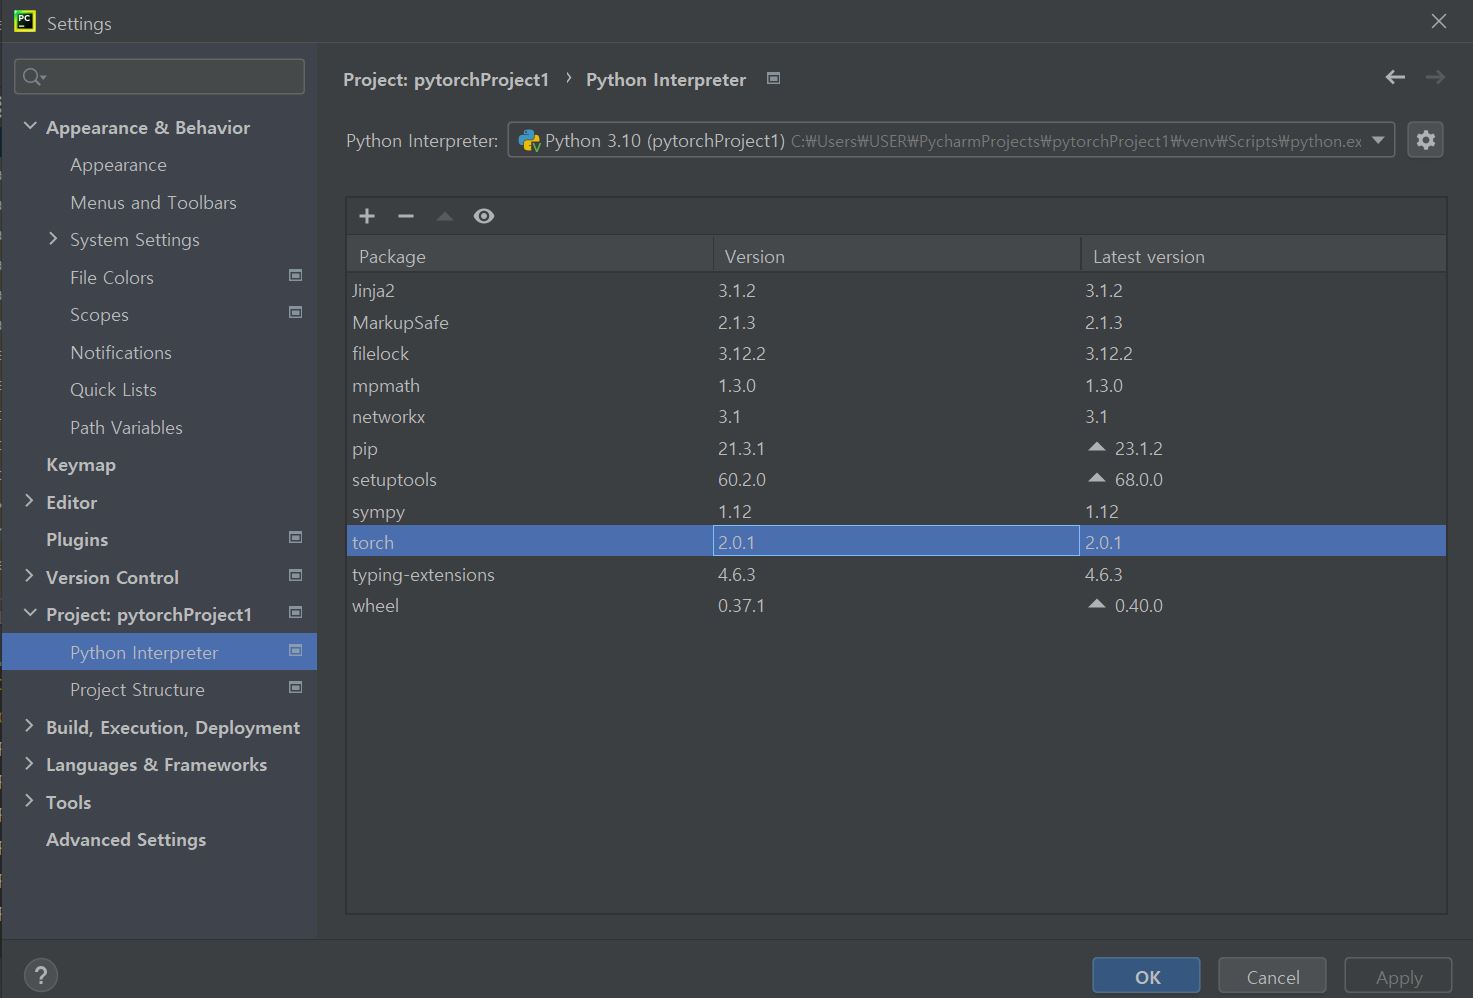Sort by Version column header

[897, 256]
